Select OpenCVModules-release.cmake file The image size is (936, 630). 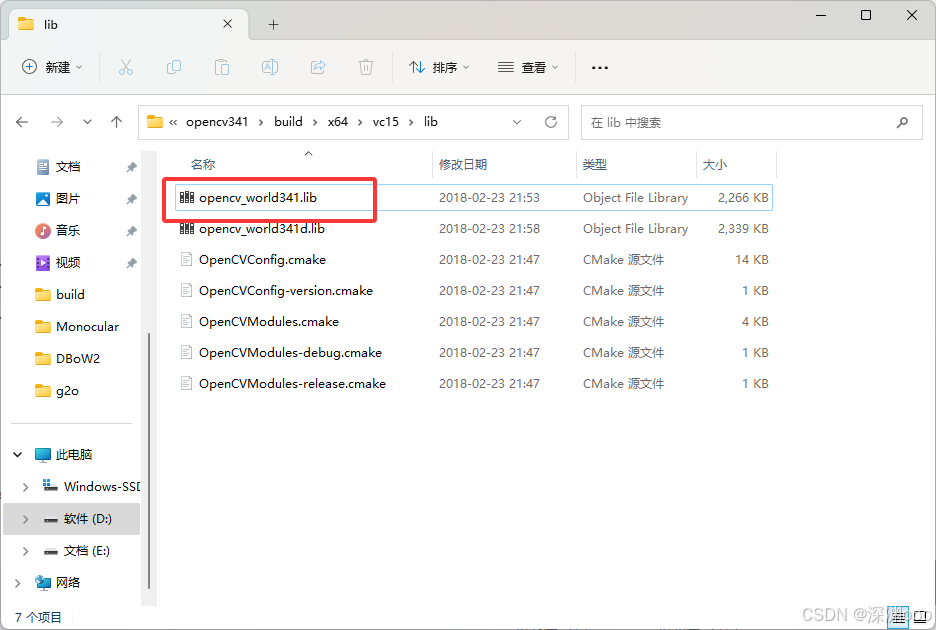coord(474,384)
